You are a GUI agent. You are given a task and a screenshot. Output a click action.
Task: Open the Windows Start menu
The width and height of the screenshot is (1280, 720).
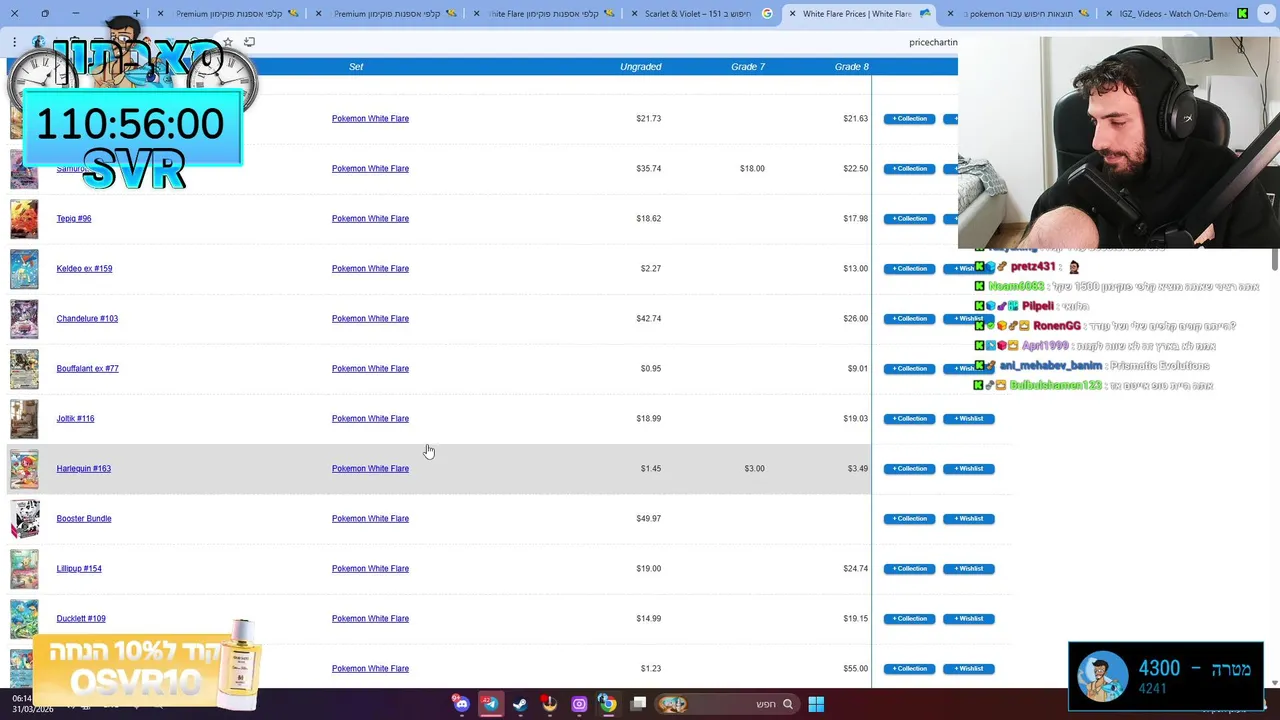(816, 704)
